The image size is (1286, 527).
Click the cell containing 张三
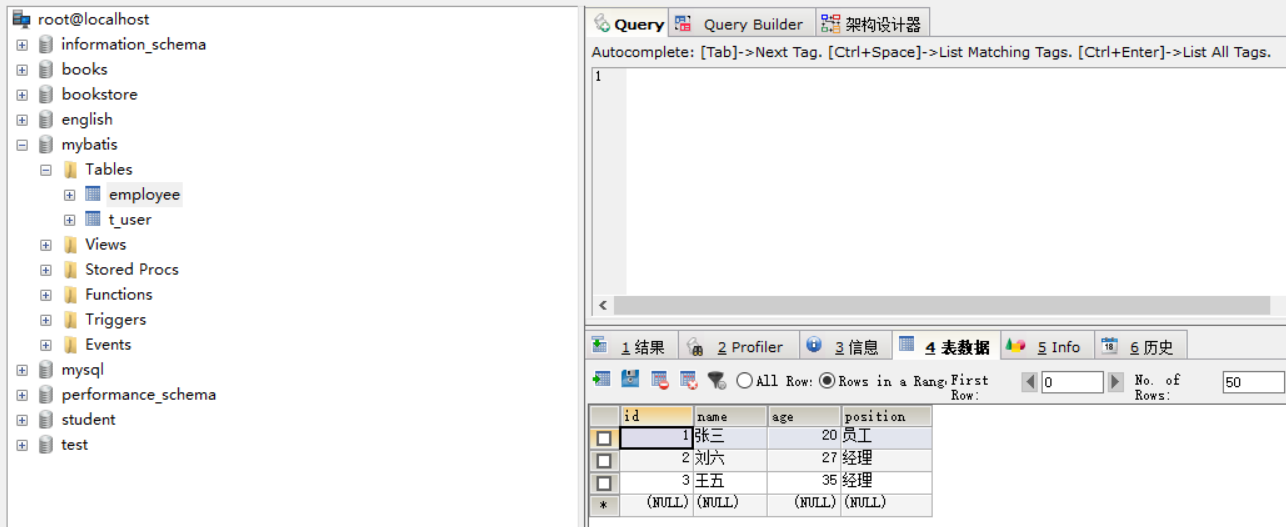730,437
